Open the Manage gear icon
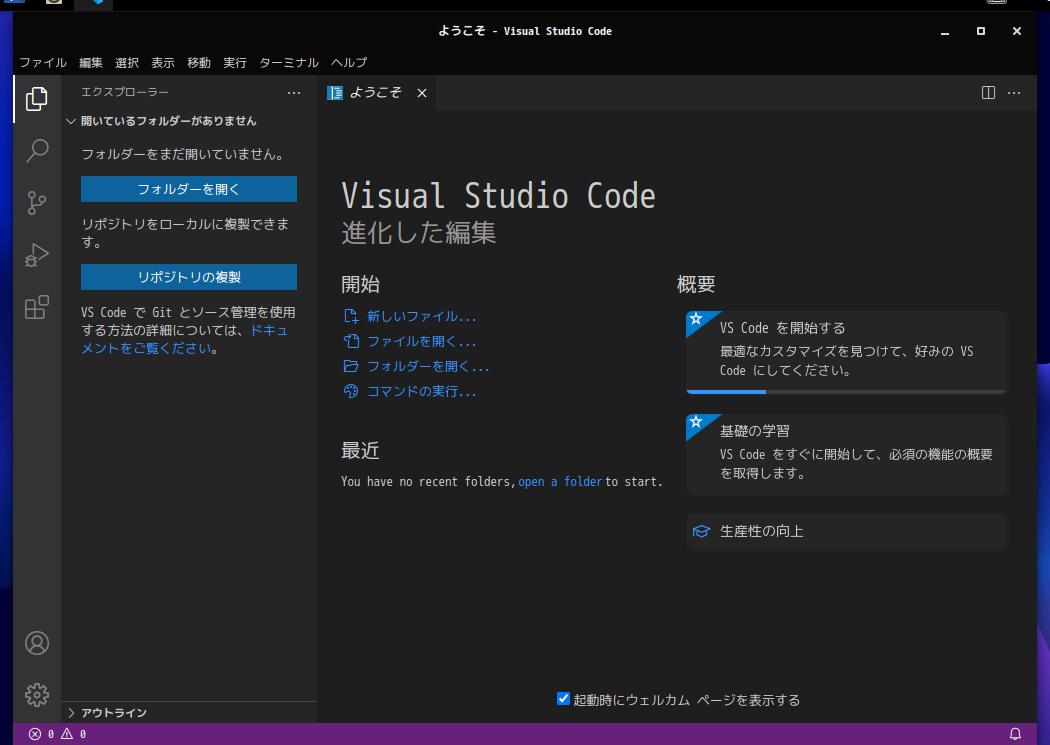 click(37, 695)
